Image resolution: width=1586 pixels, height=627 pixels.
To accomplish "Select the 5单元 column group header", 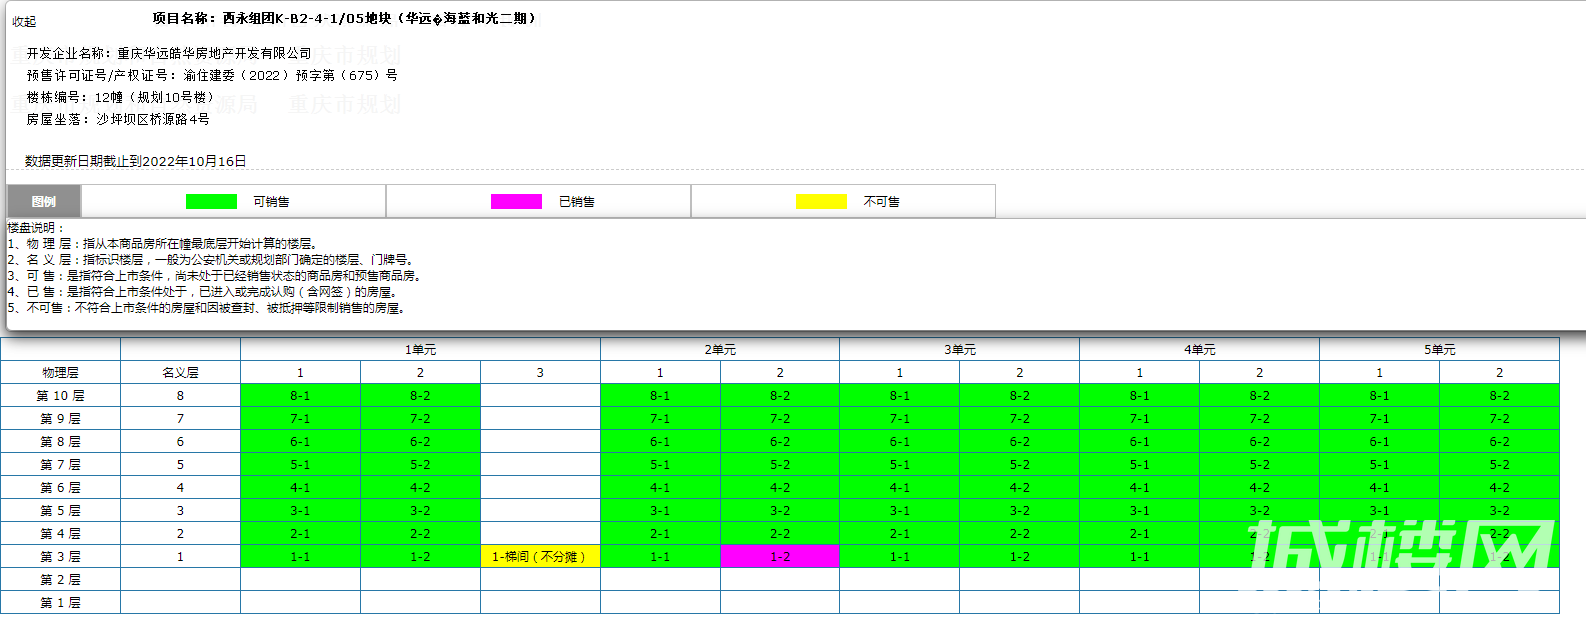I will 1439,350.
